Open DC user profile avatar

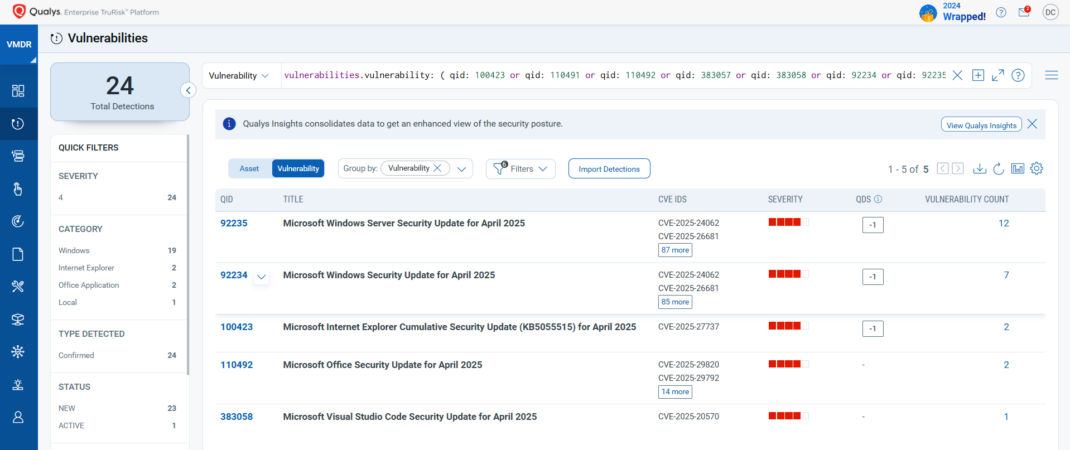tap(1050, 12)
